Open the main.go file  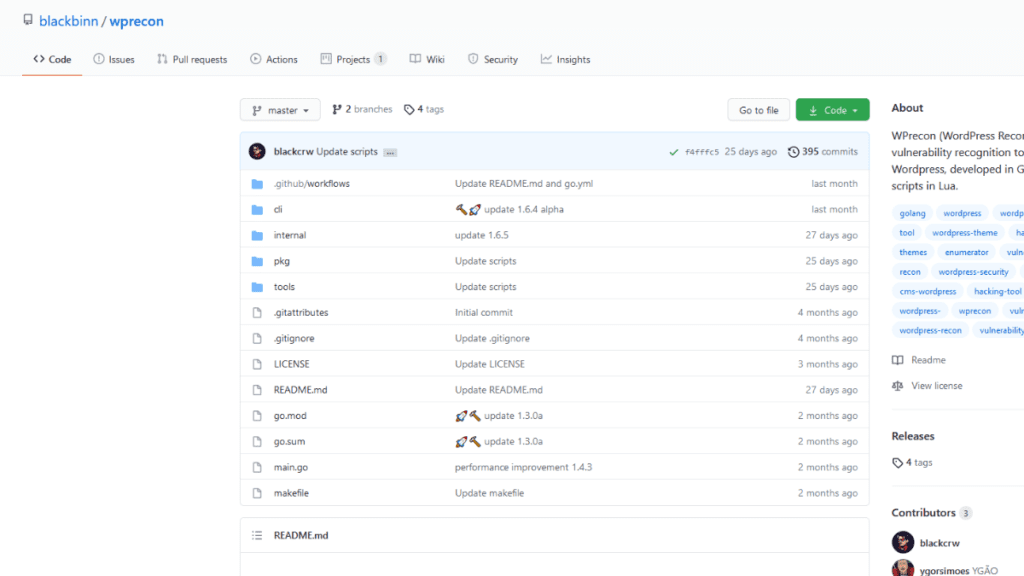[291, 467]
